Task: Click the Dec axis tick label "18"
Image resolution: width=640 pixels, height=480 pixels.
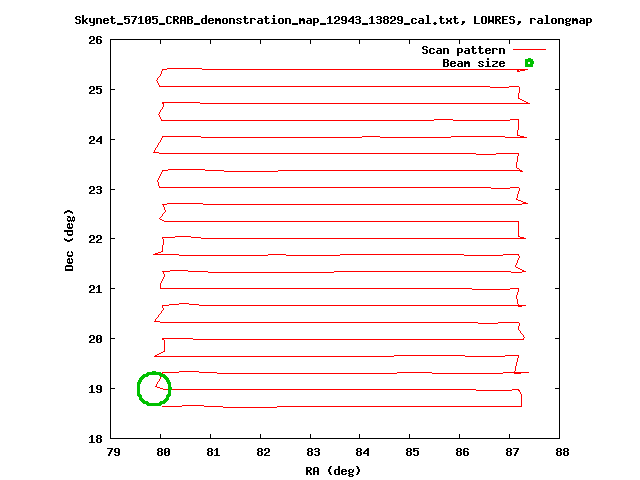Action: click(x=95, y=439)
